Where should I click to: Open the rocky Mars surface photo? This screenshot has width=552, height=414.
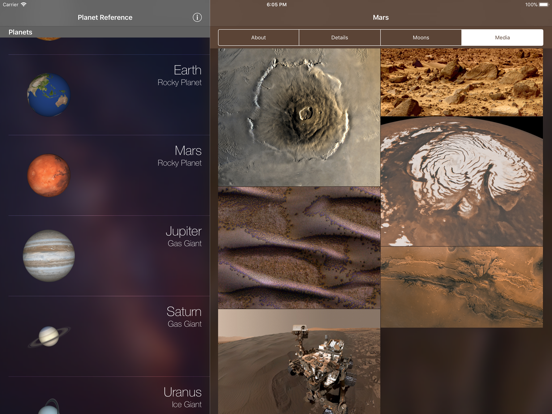tap(462, 82)
